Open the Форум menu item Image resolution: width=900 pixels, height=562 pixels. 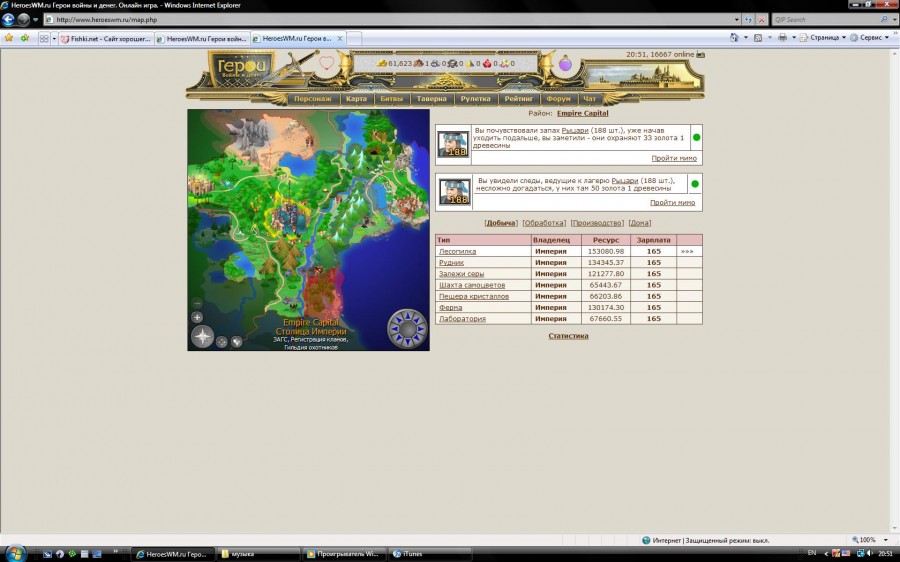(x=558, y=99)
